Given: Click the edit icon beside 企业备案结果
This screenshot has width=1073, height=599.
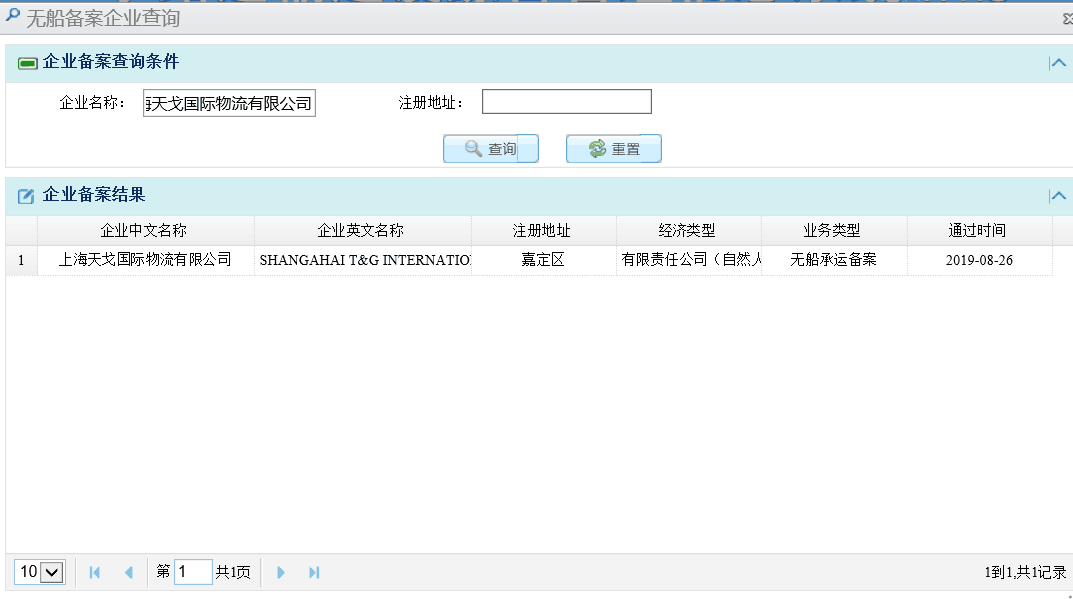Looking at the screenshot, I should 26,196.
